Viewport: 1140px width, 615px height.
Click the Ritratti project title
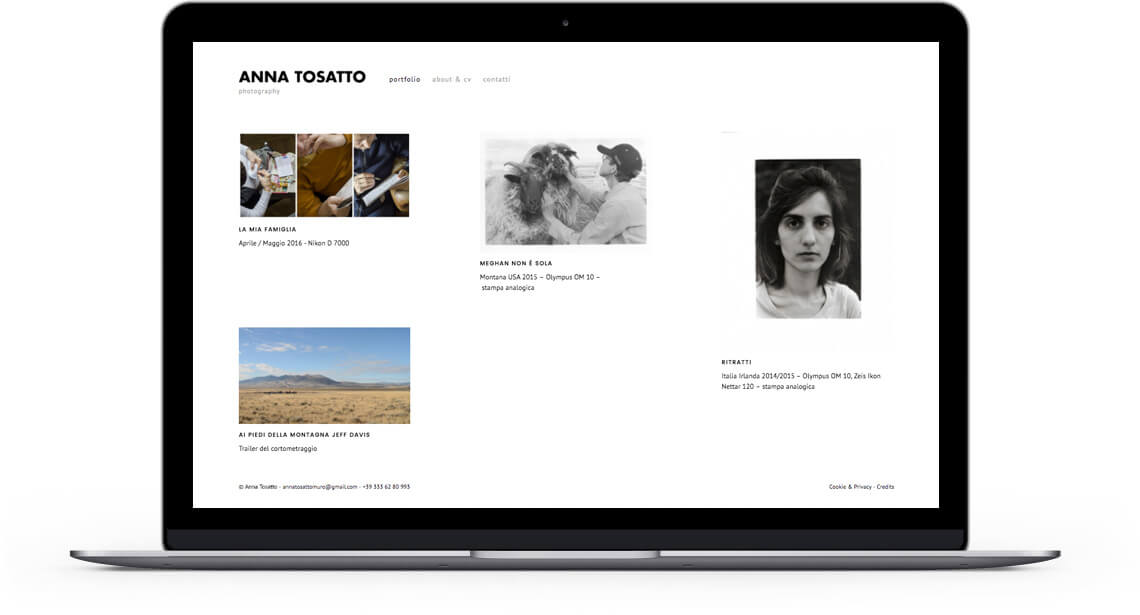click(736, 362)
